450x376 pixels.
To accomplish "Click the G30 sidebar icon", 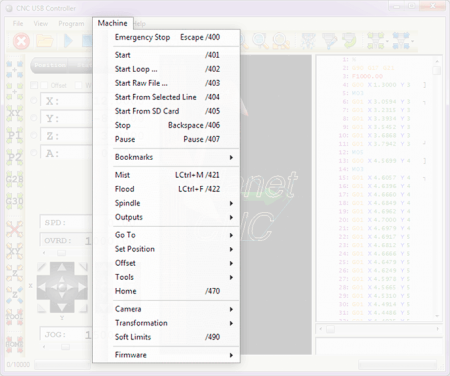I will 14,201.
